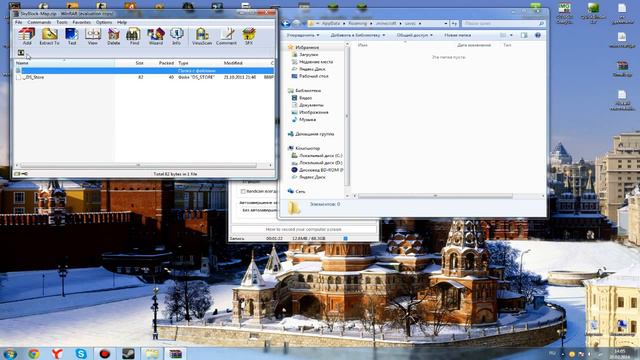The image size is (640, 360).
Task: Select Домашняя группа in Explorer sidebar
Action: pyautogui.click(x=314, y=134)
